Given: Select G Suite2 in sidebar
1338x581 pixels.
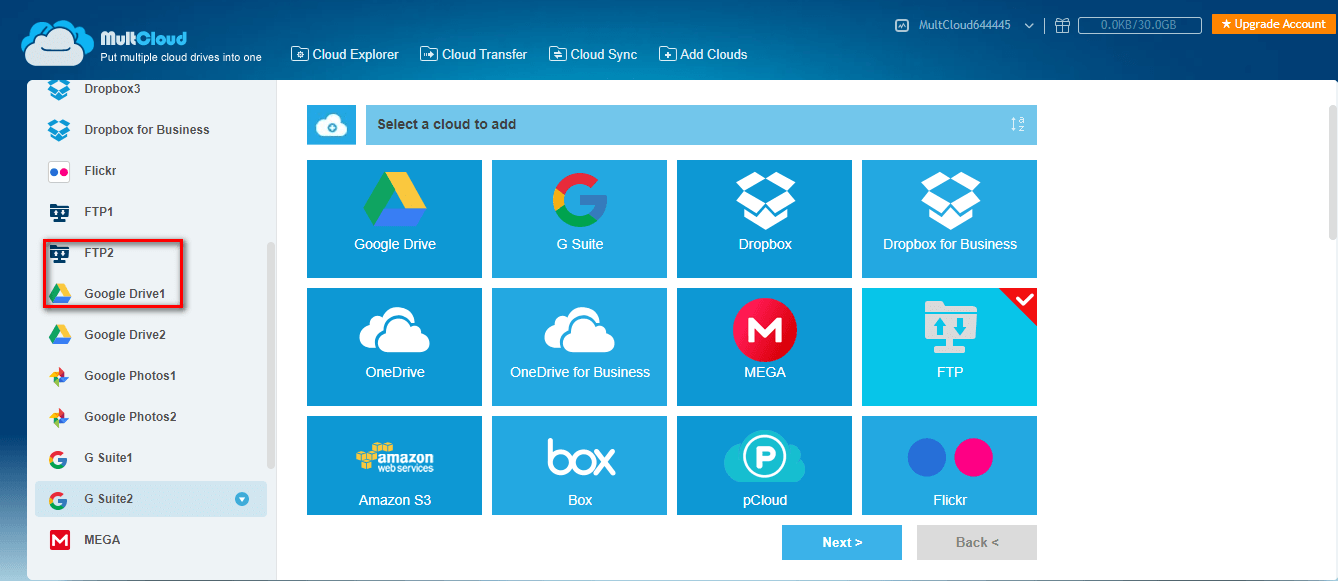Looking at the screenshot, I should pyautogui.click(x=151, y=499).
